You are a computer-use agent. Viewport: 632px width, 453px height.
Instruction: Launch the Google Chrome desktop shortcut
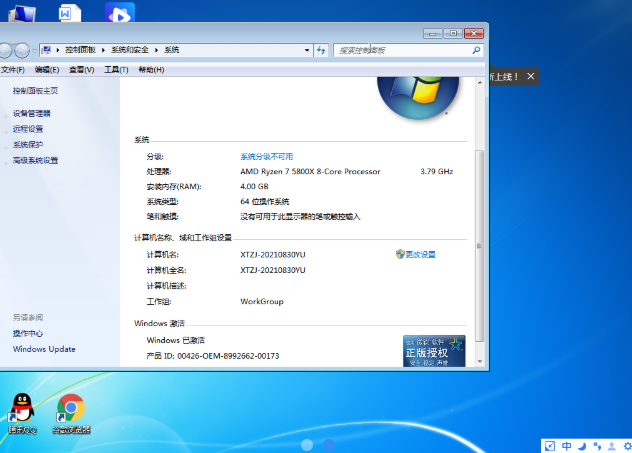(70, 410)
